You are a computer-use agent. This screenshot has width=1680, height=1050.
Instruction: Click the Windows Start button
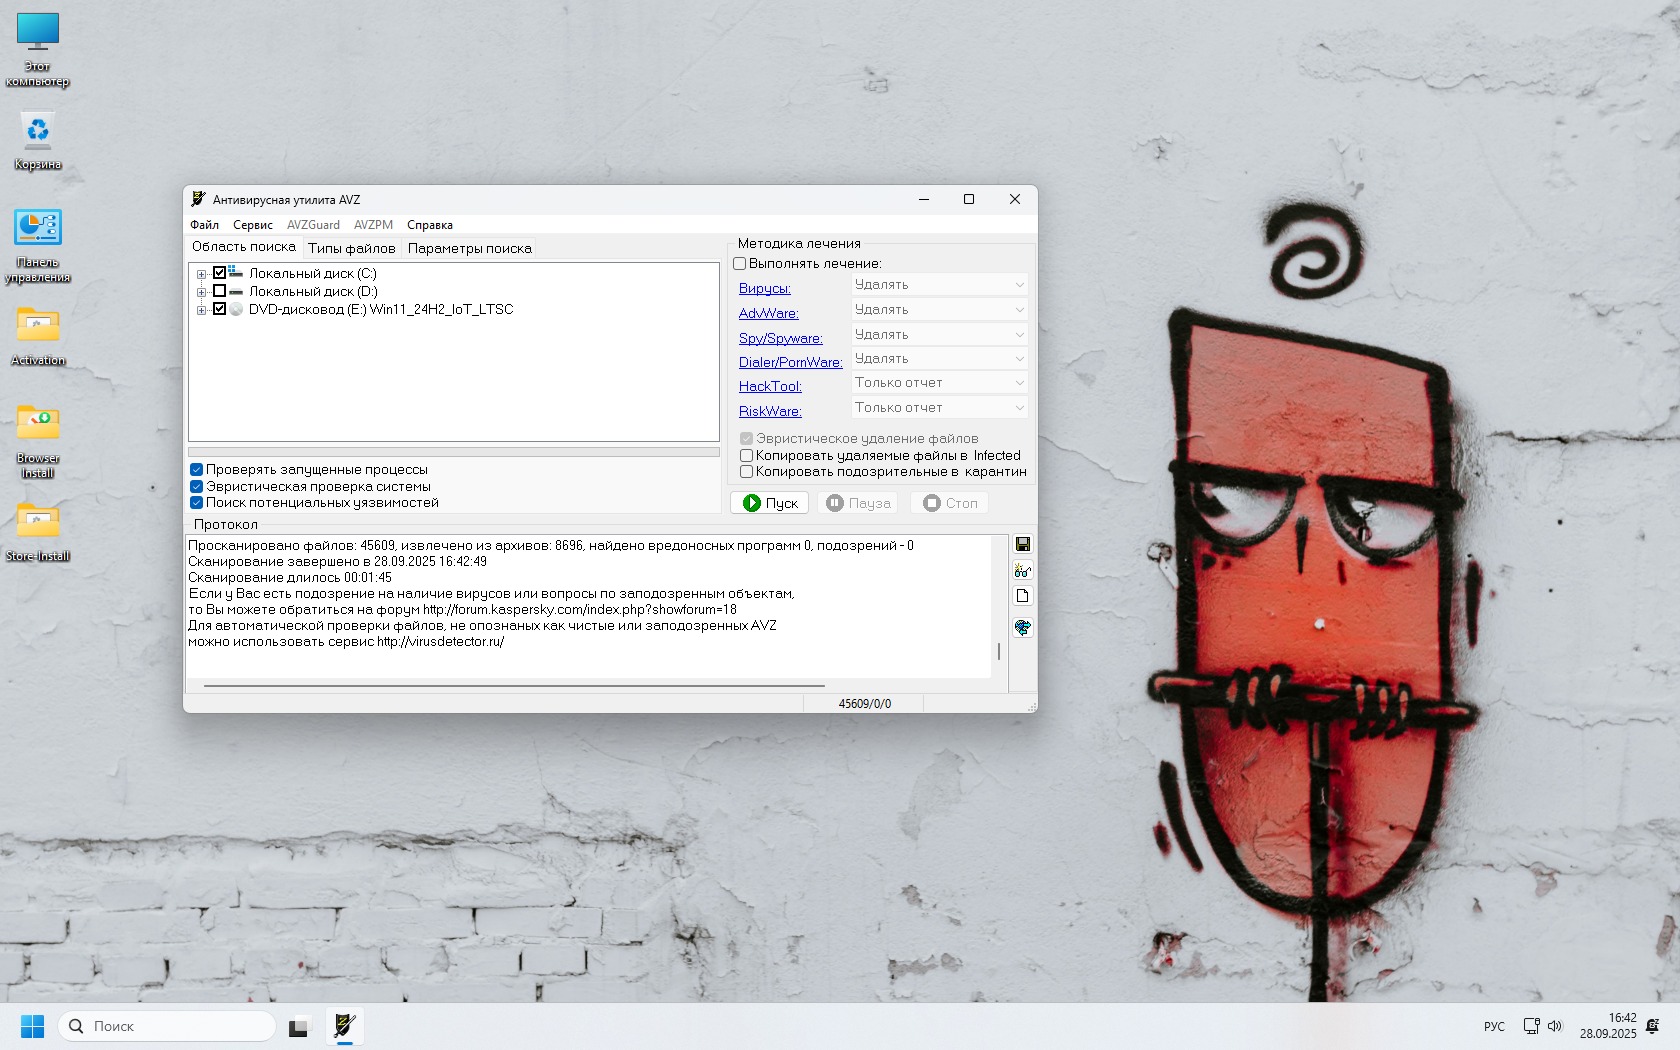(x=32, y=1026)
